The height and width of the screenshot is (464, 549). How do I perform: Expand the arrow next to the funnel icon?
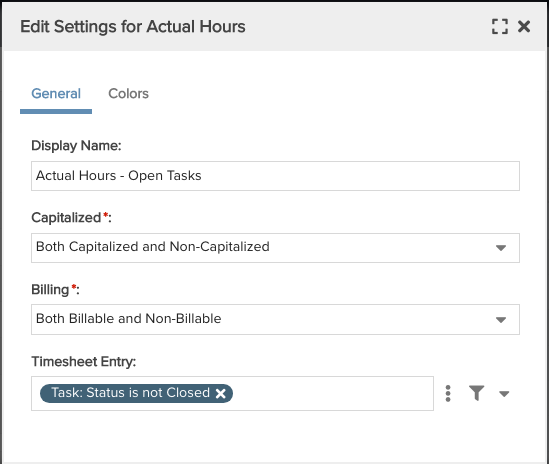click(504, 394)
